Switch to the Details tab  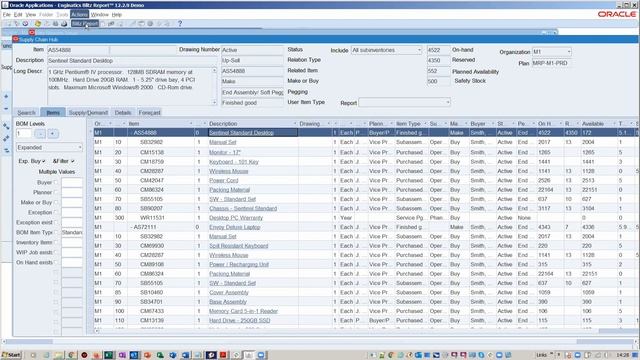(123, 113)
